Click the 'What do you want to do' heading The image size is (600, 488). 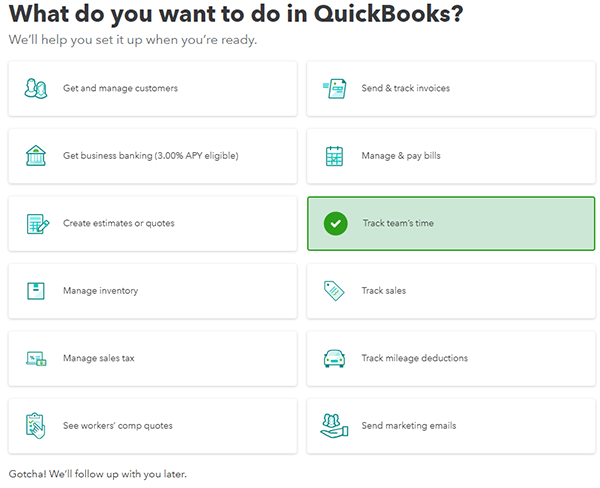pos(236,14)
